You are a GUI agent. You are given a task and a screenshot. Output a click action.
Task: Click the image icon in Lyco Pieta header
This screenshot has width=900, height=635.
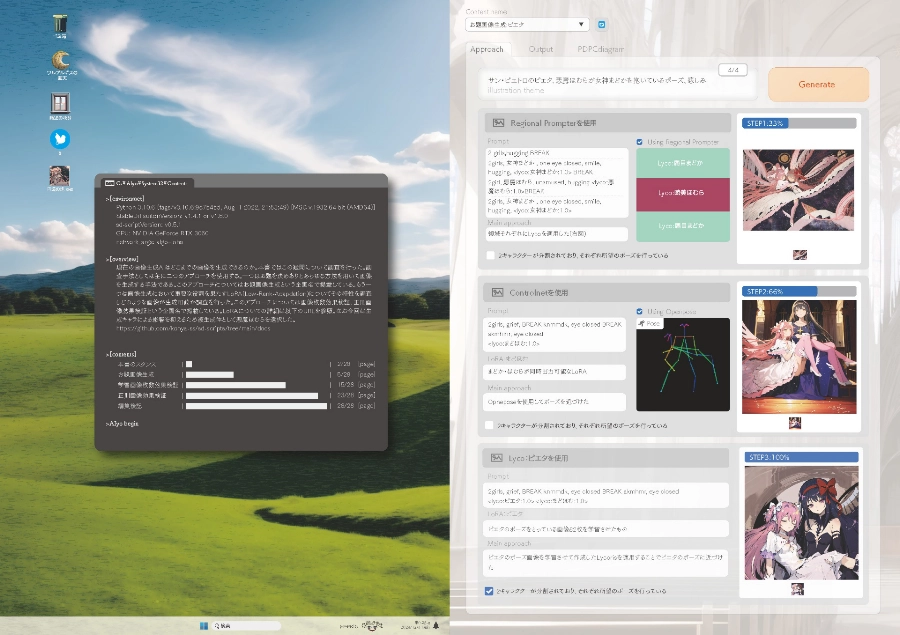496,458
